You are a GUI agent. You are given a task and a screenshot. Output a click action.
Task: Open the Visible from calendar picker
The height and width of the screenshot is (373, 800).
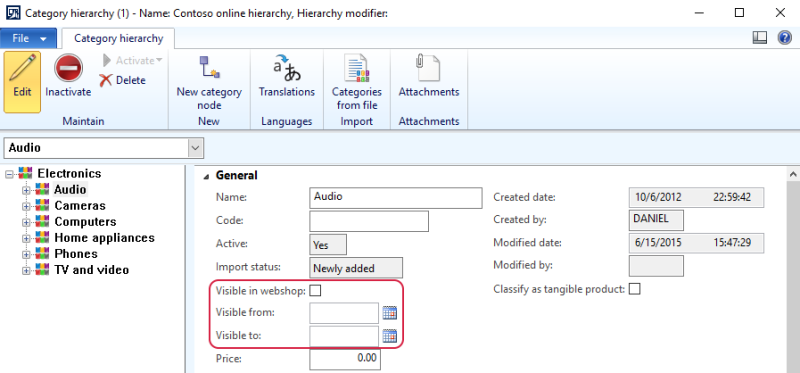point(389,313)
